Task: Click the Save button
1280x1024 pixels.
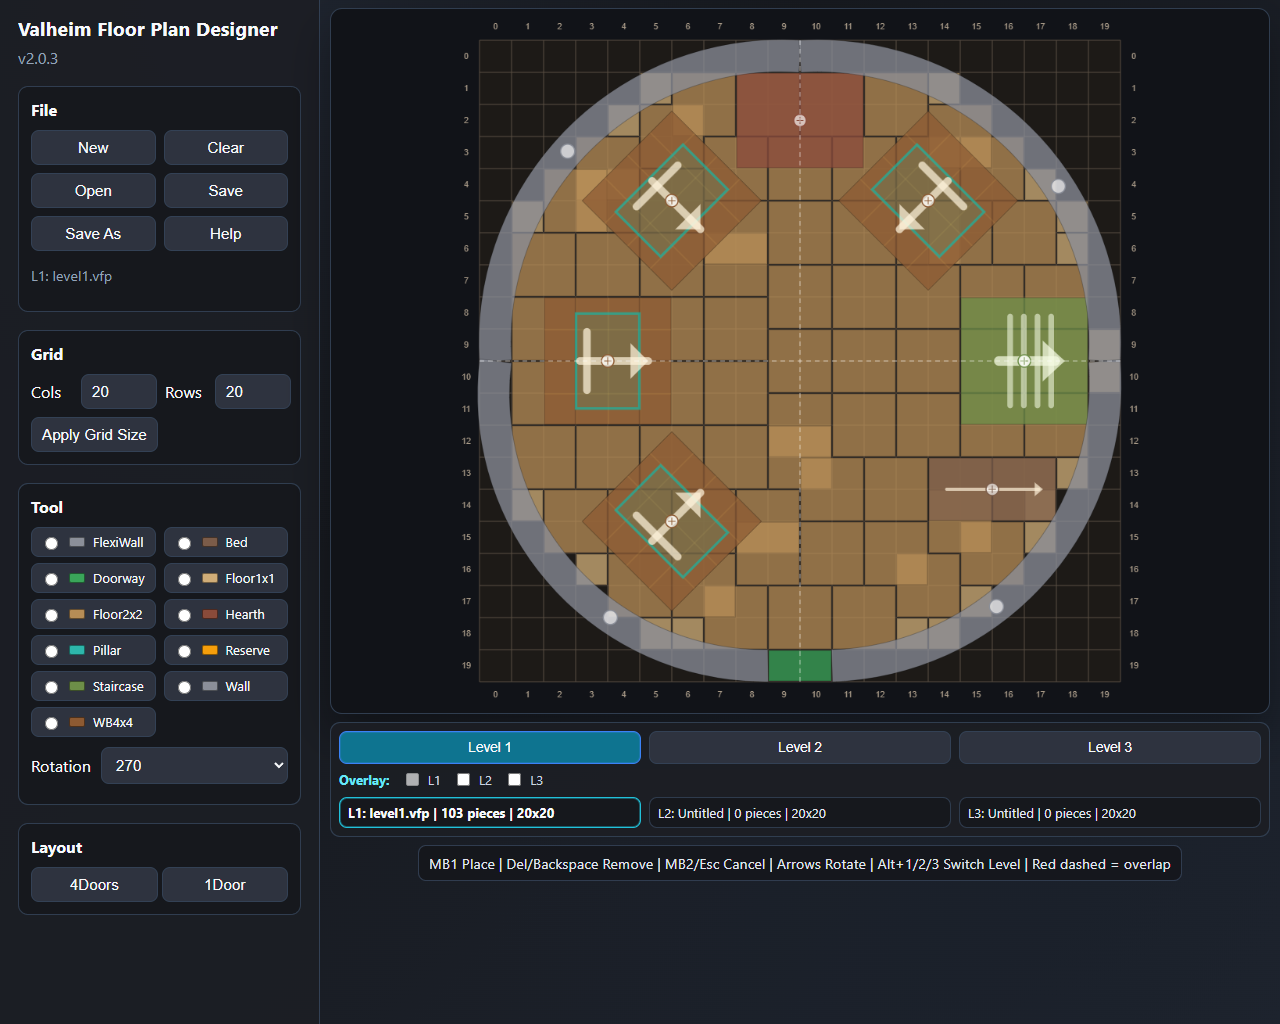Action: click(x=226, y=191)
